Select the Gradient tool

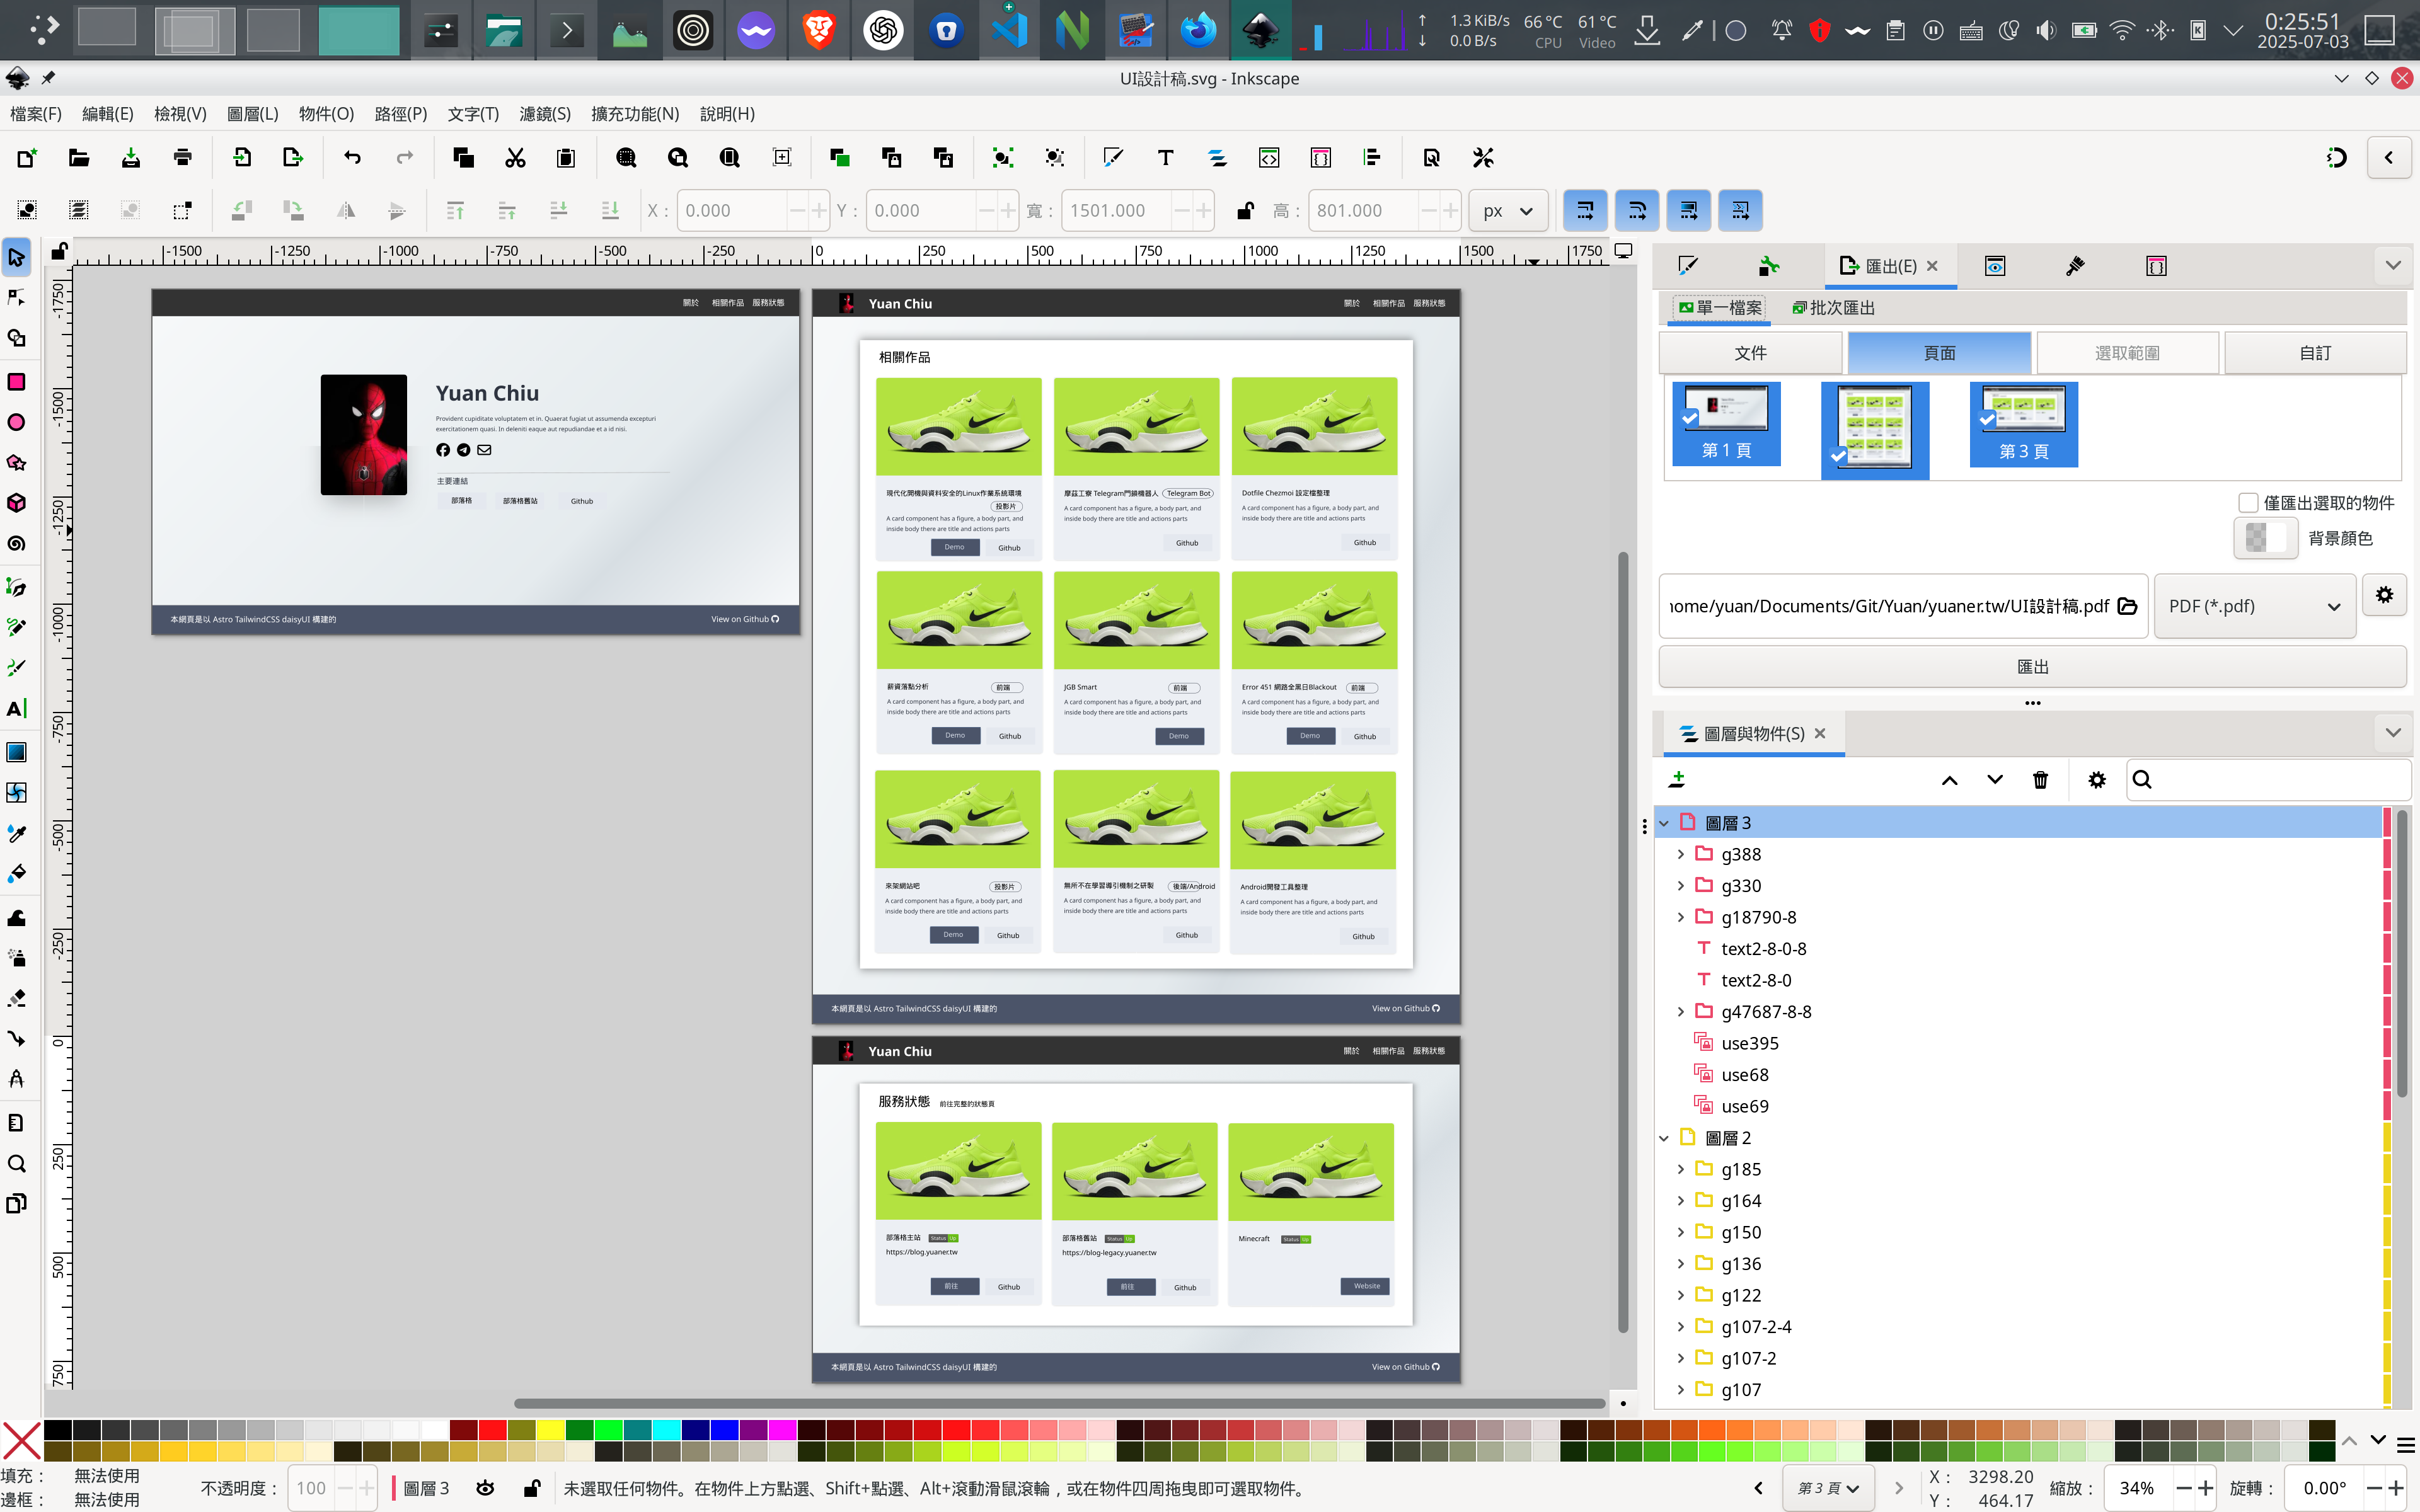[x=17, y=752]
